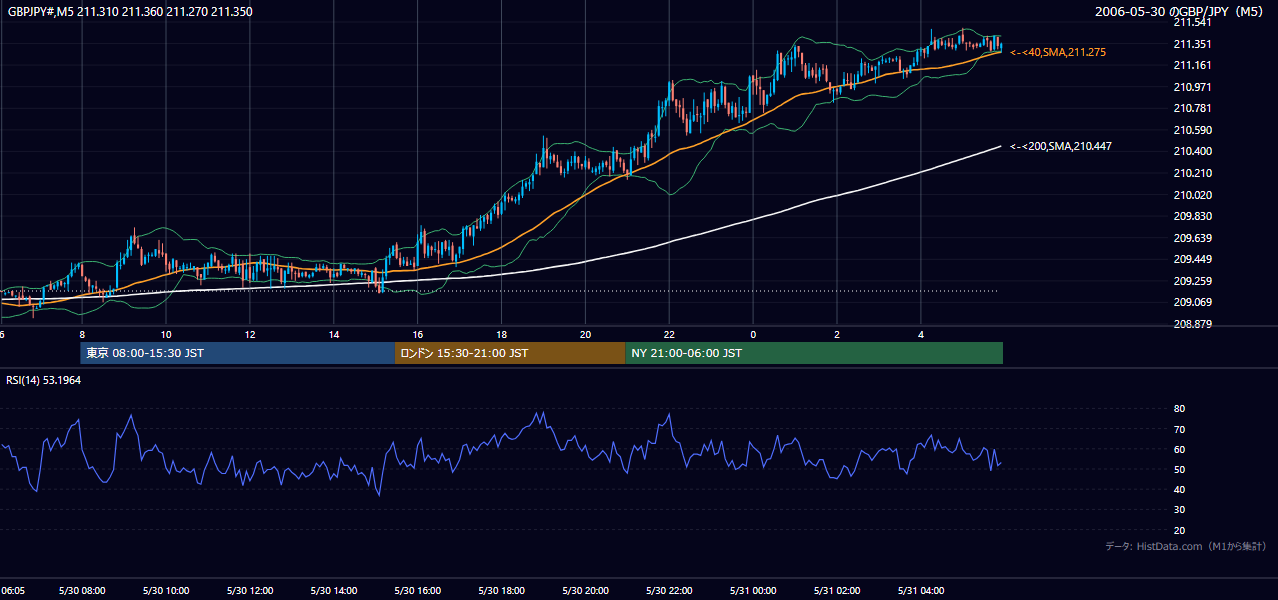Click the 5/30 18:00 date axis label
The width and height of the screenshot is (1278, 600).
coord(501,591)
